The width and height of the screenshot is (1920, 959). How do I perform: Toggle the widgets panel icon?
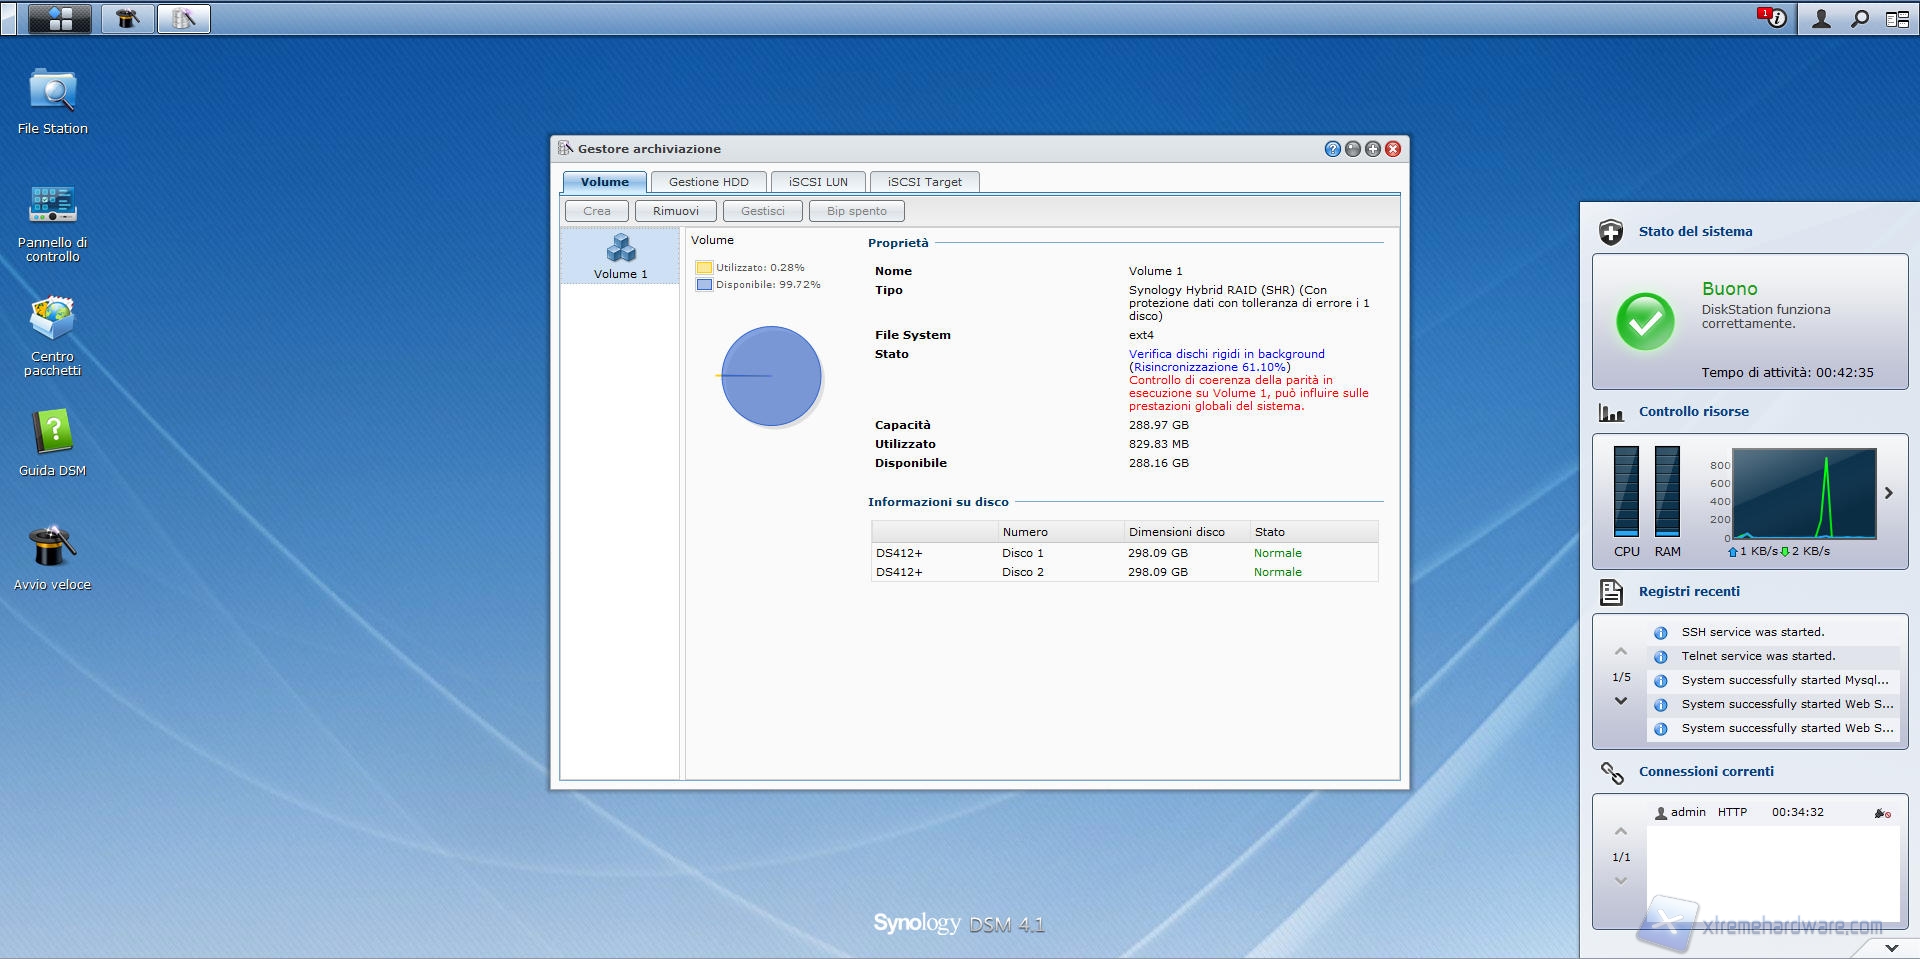[1897, 18]
